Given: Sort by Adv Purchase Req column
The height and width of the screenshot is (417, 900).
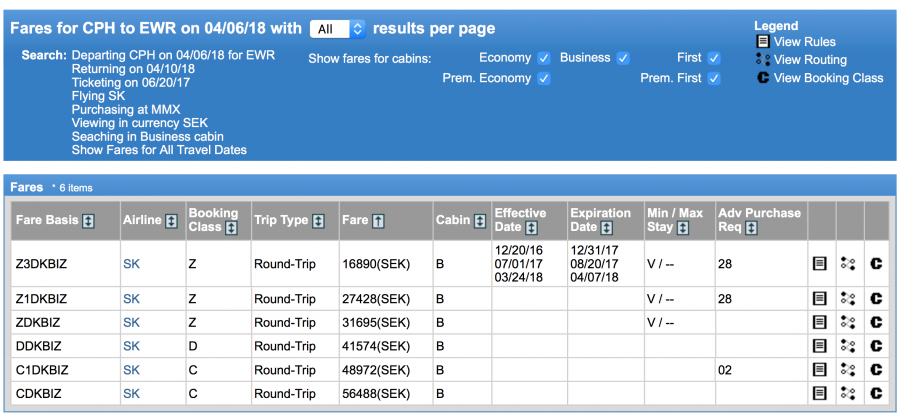Looking at the screenshot, I should coord(750,228).
